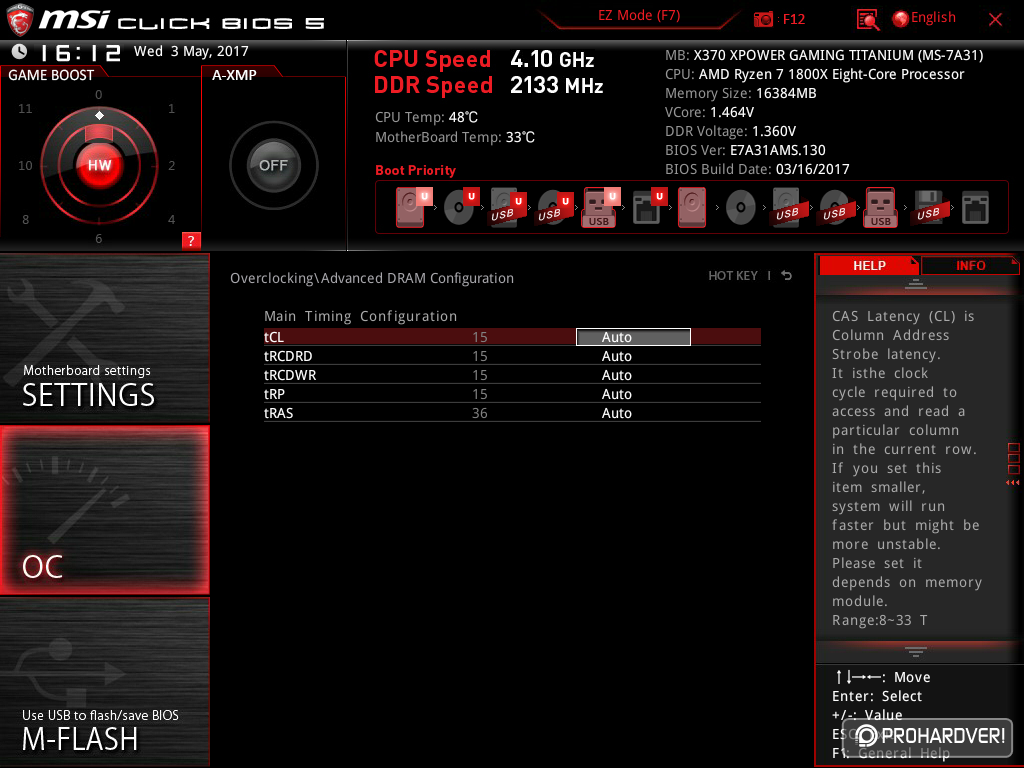Open the BIOS search magnifier icon
The image size is (1024, 768).
867,20
